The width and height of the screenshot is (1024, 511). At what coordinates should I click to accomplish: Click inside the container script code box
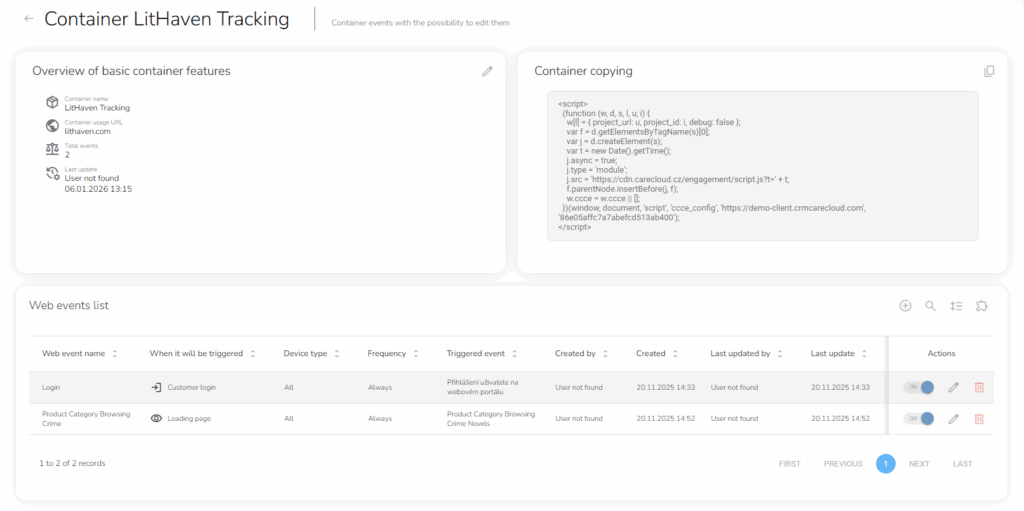[762, 165]
